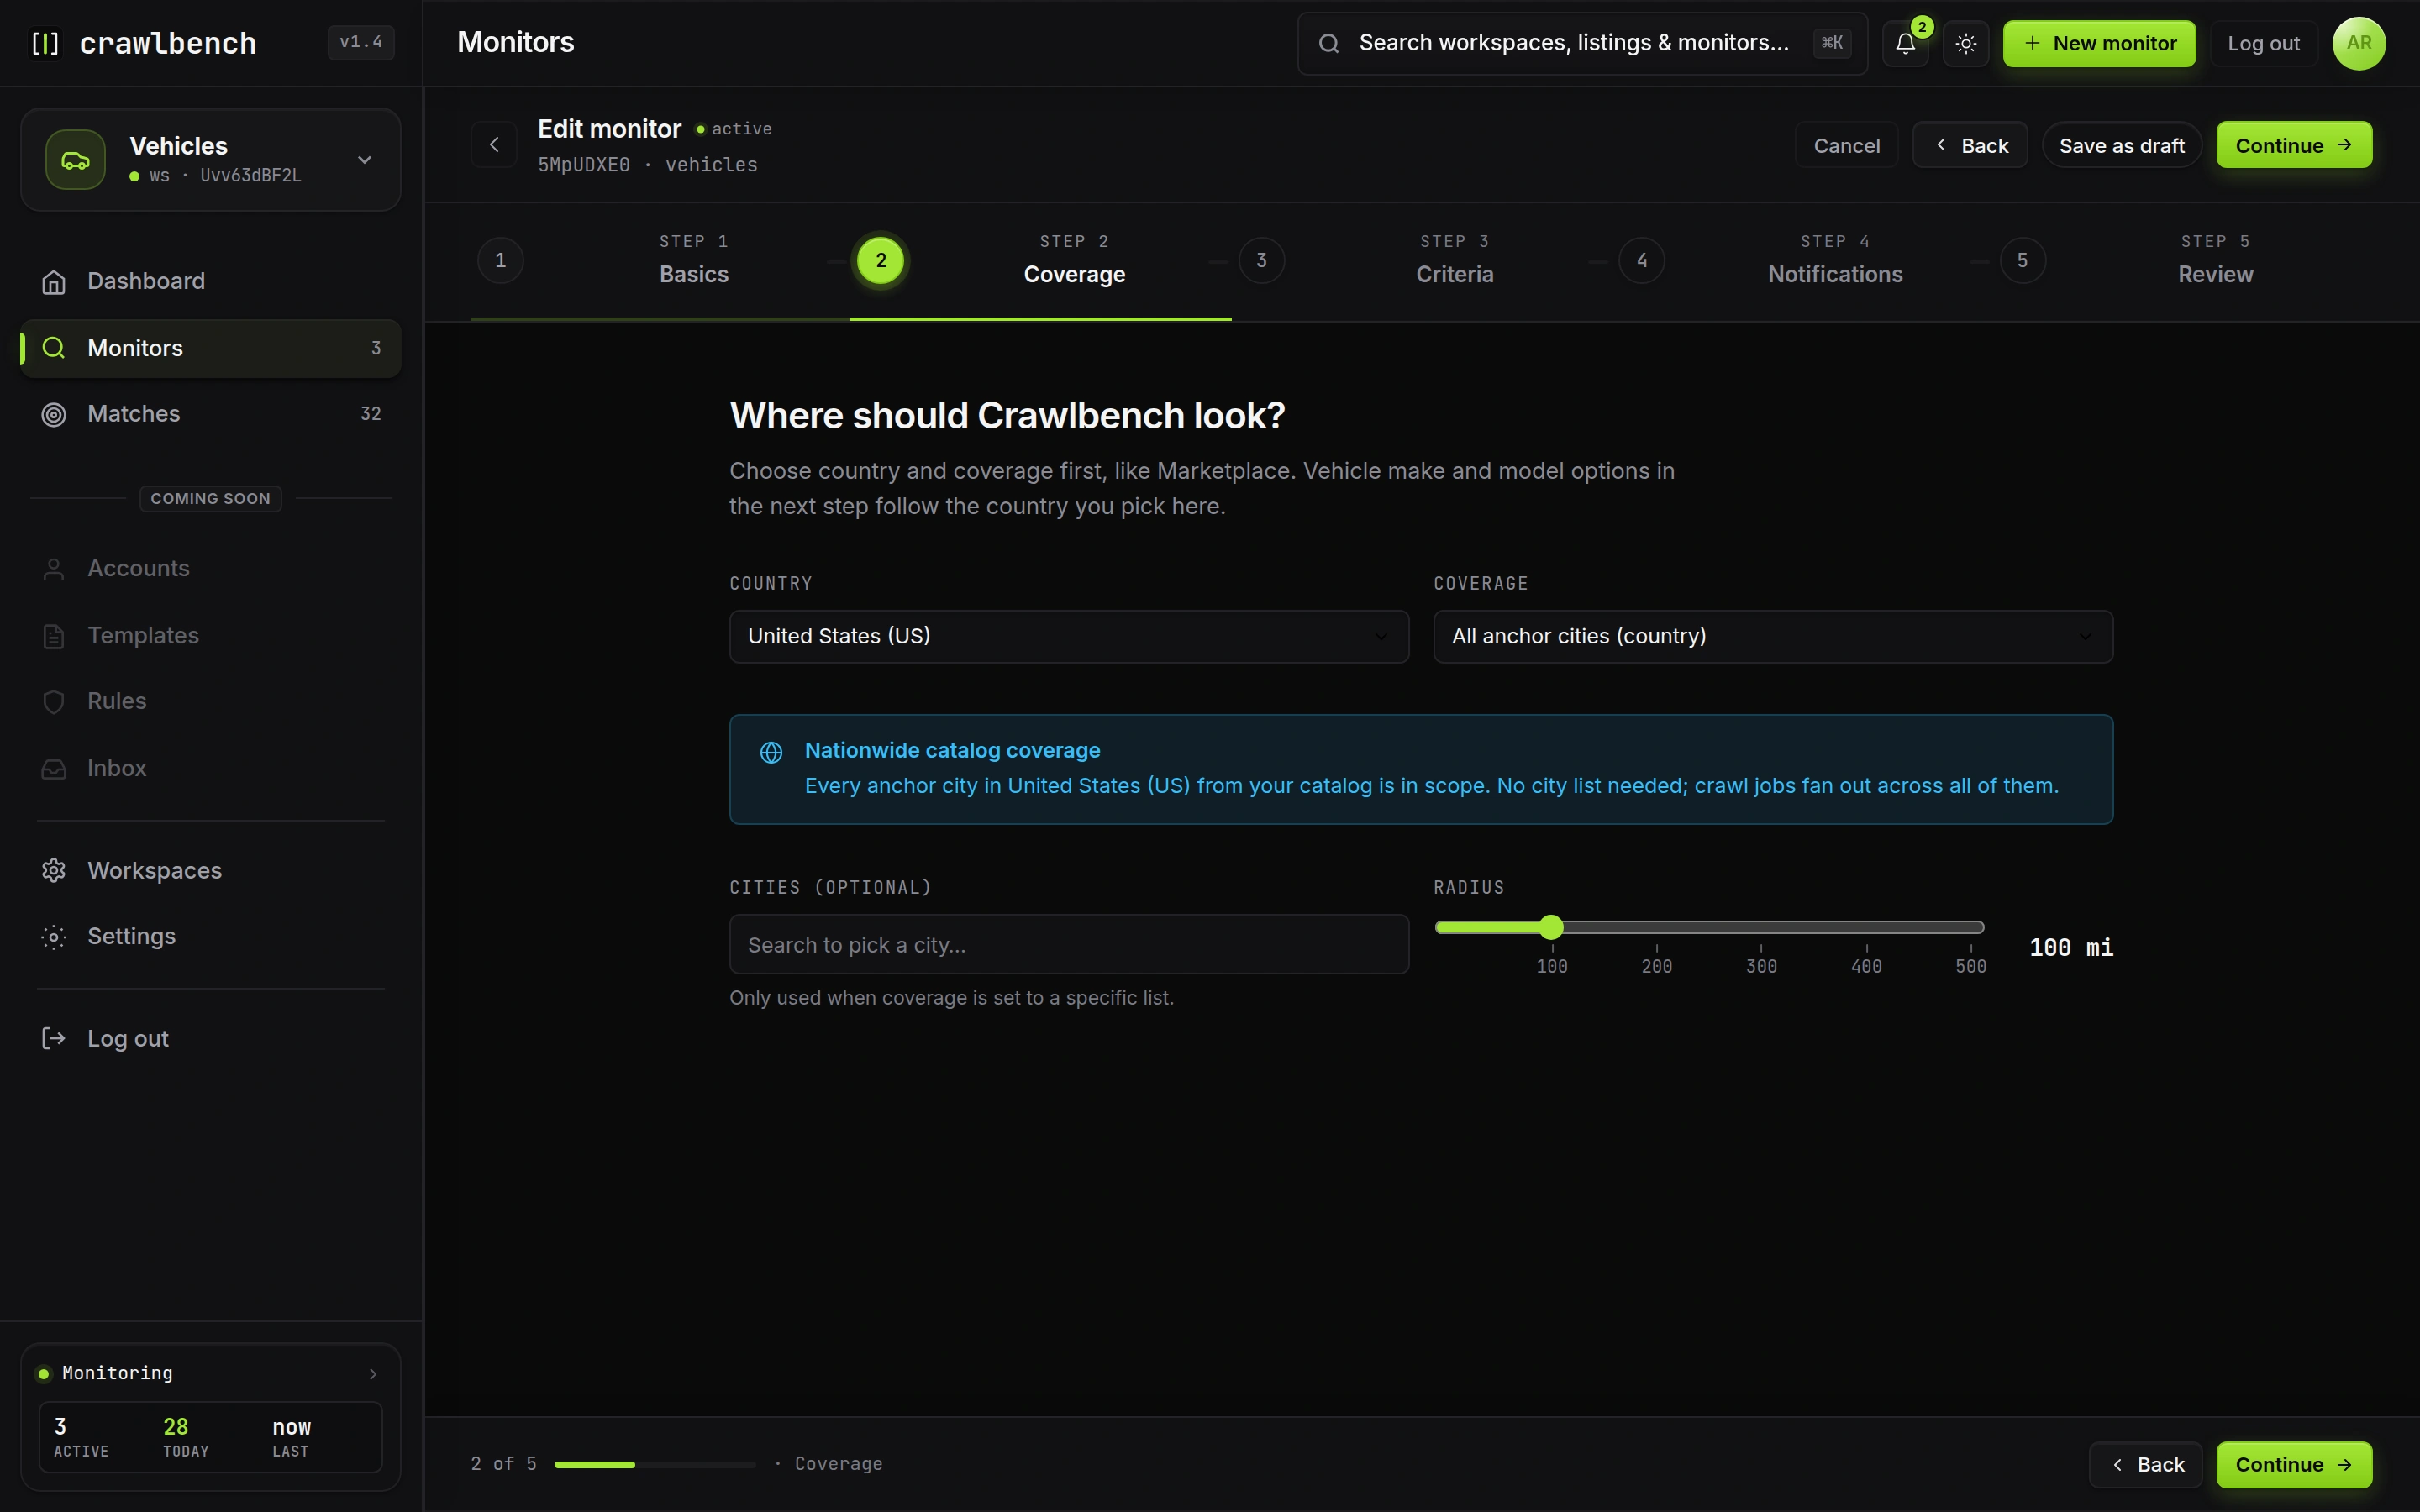Click the footer Back button
Image resolution: width=2420 pixels, height=1512 pixels.
[2146, 1465]
